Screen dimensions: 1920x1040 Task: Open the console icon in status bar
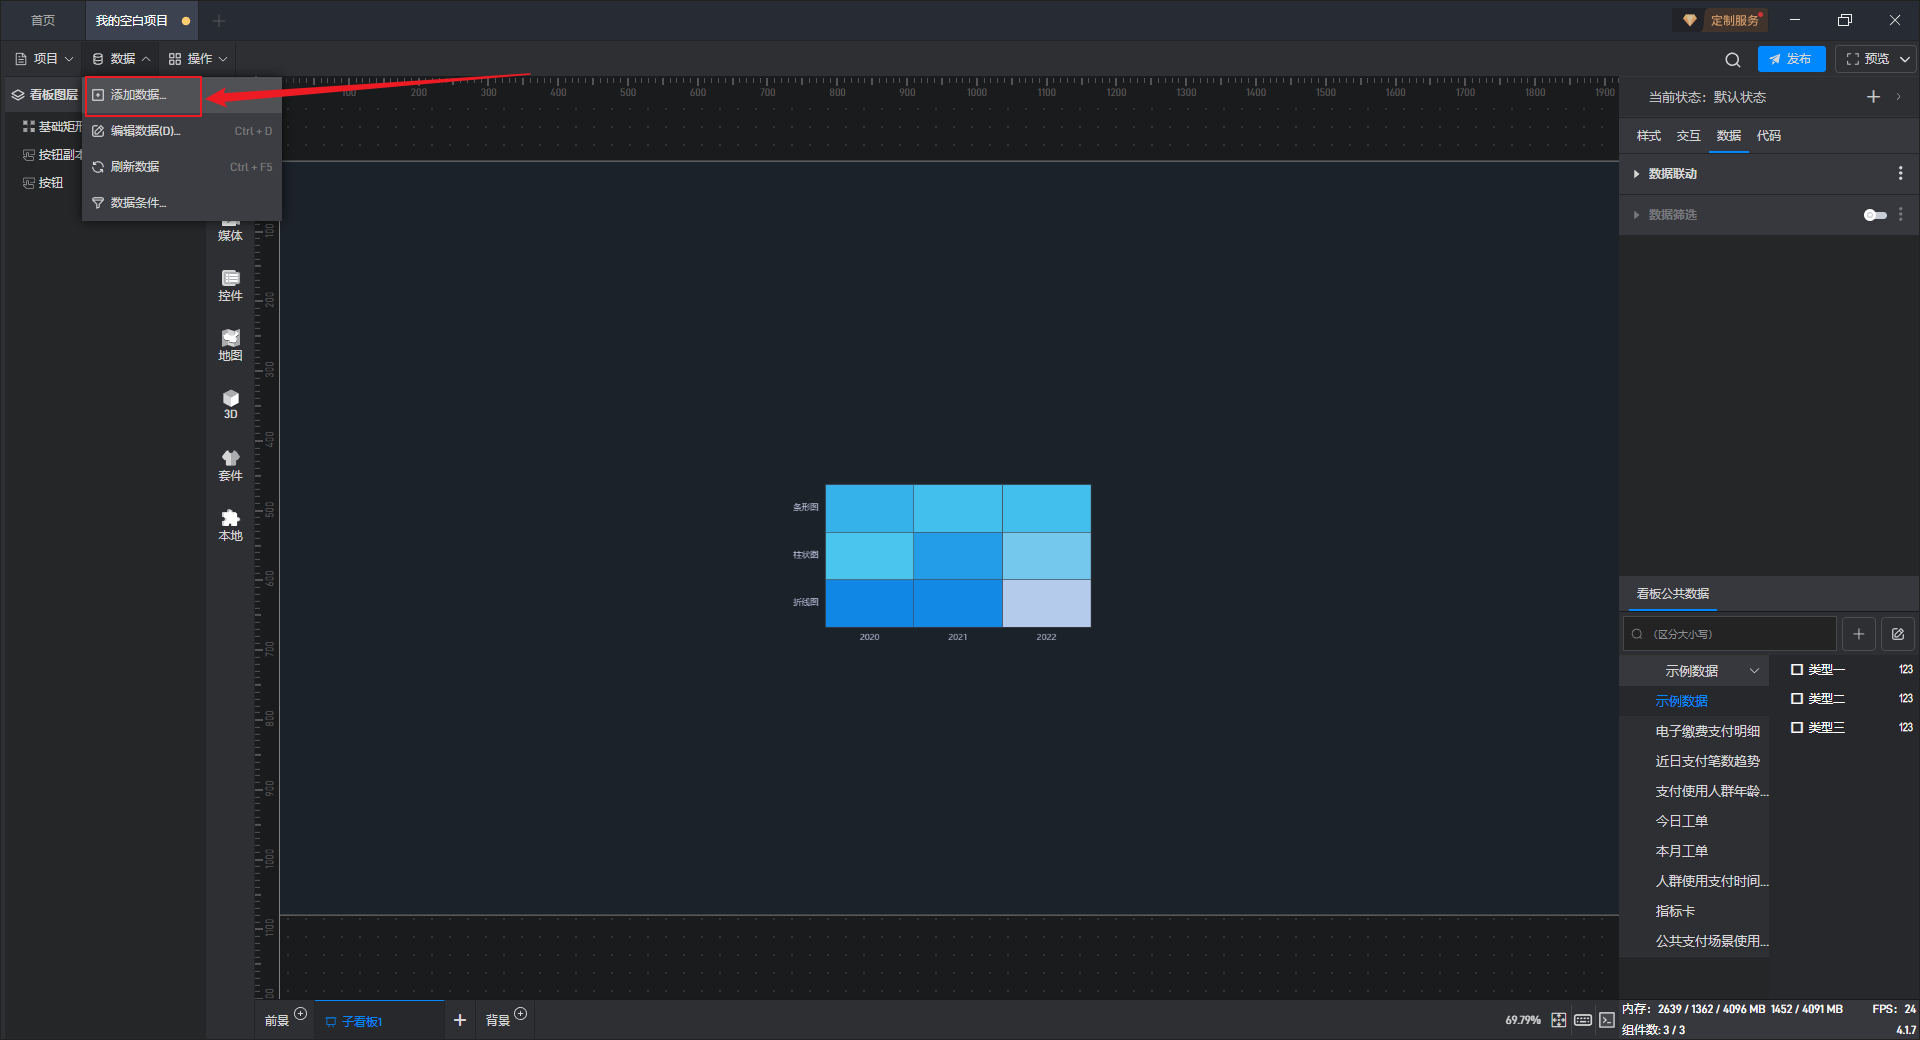(x=1607, y=1020)
